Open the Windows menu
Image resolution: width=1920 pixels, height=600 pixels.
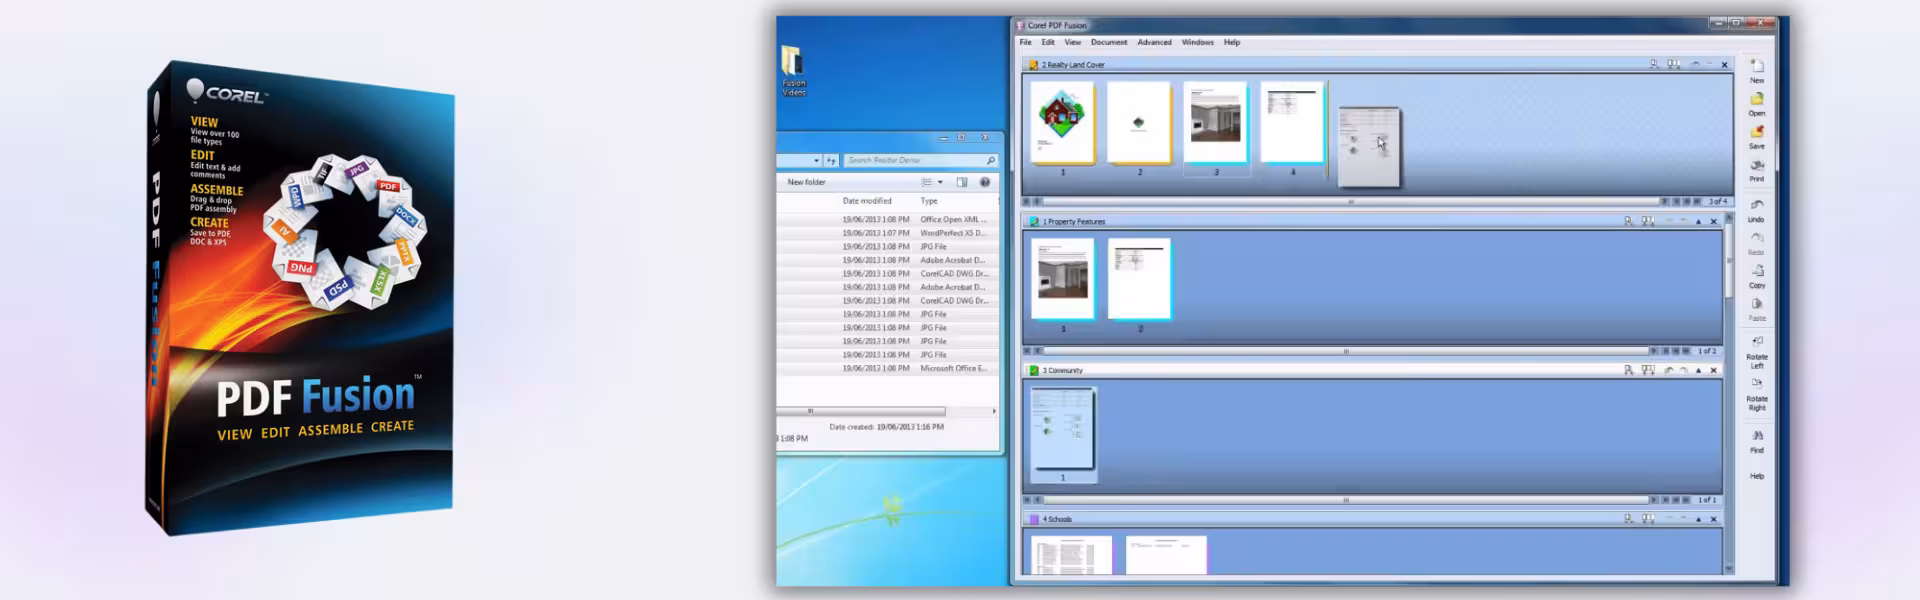[1197, 42]
